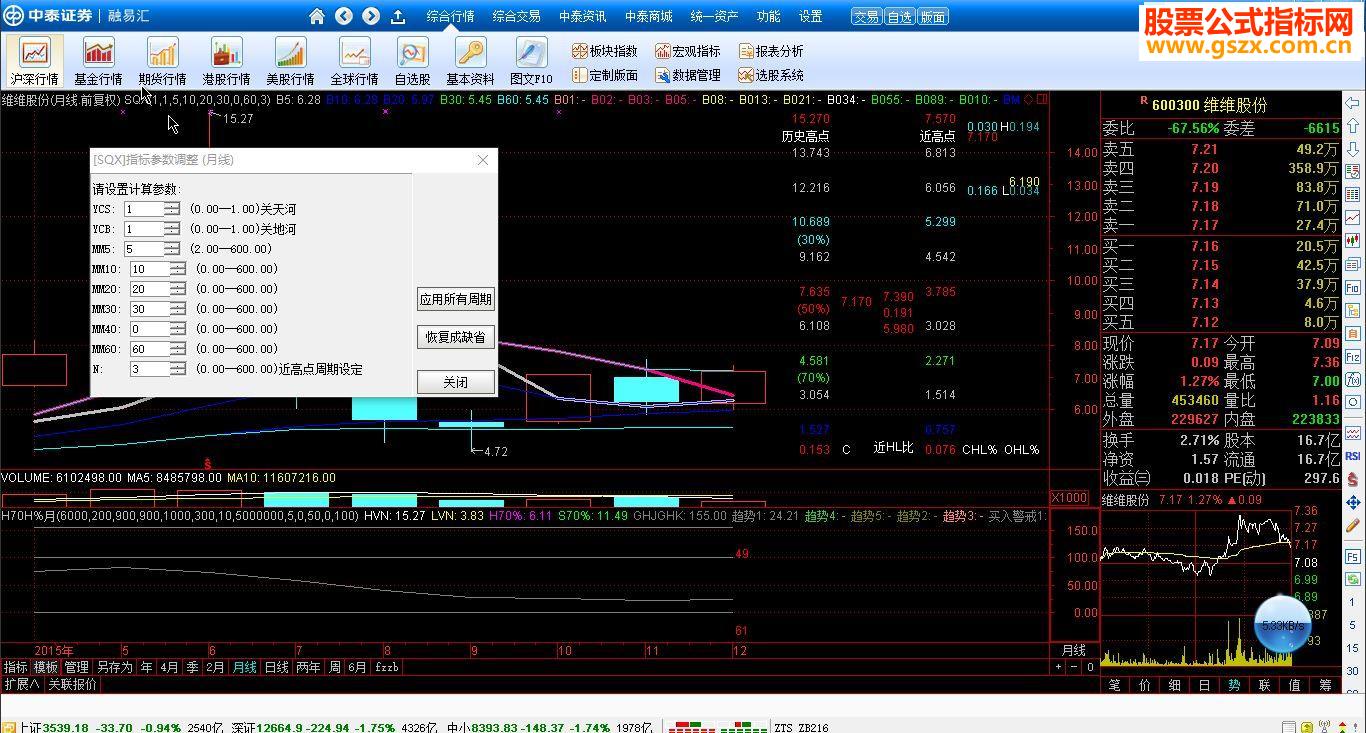Screen dimensions: 1366x733
Task: Adjust the MM20 spinner arrows
Action: [x=178, y=289]
